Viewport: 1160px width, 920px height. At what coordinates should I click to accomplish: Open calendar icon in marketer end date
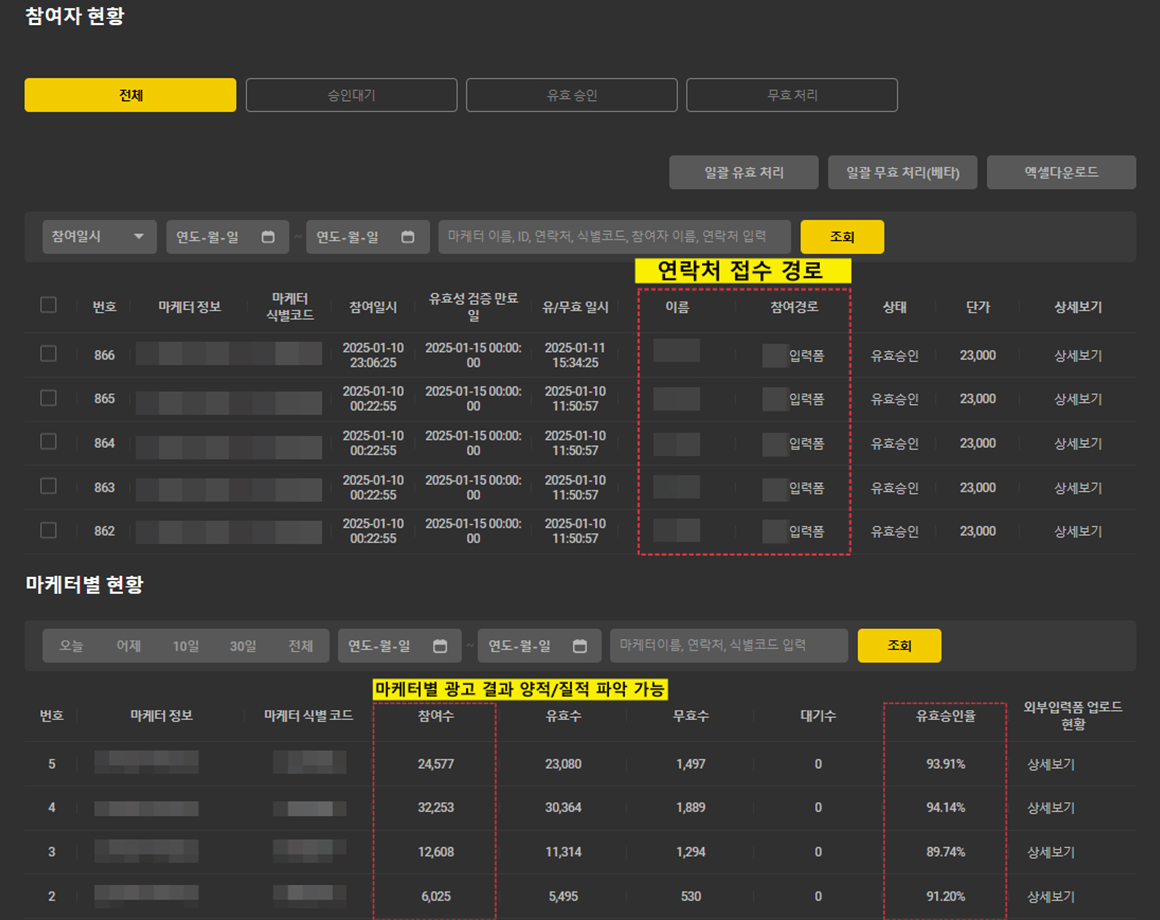[580, 646]
